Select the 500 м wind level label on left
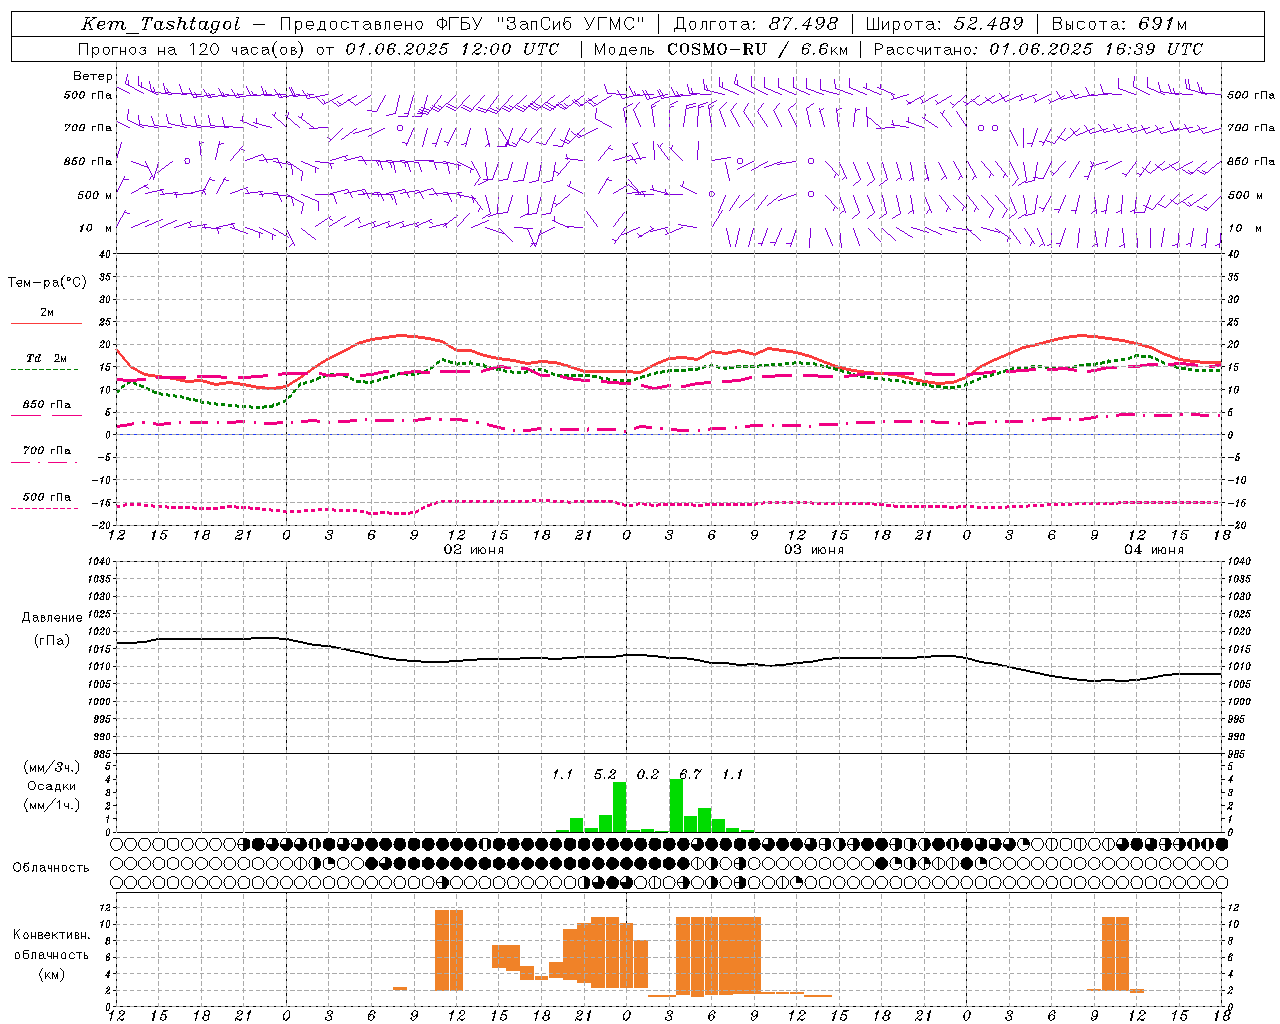The height and width of the screenshot is (1024, 1280). 96,195
